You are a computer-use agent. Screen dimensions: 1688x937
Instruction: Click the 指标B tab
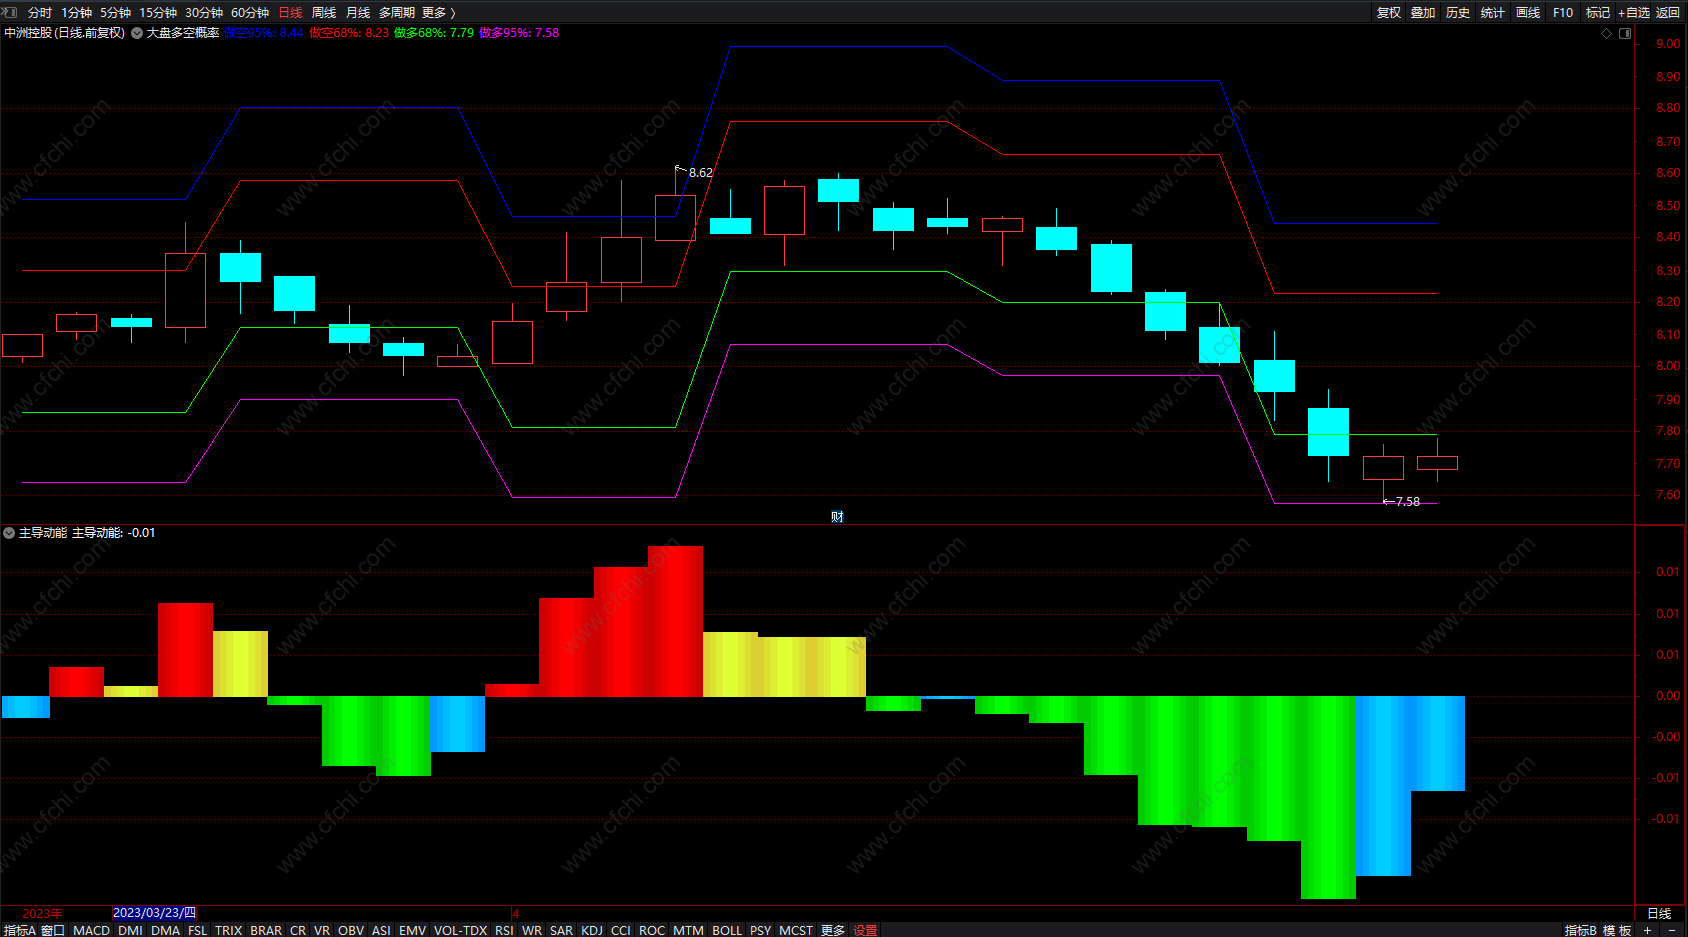1581,930
